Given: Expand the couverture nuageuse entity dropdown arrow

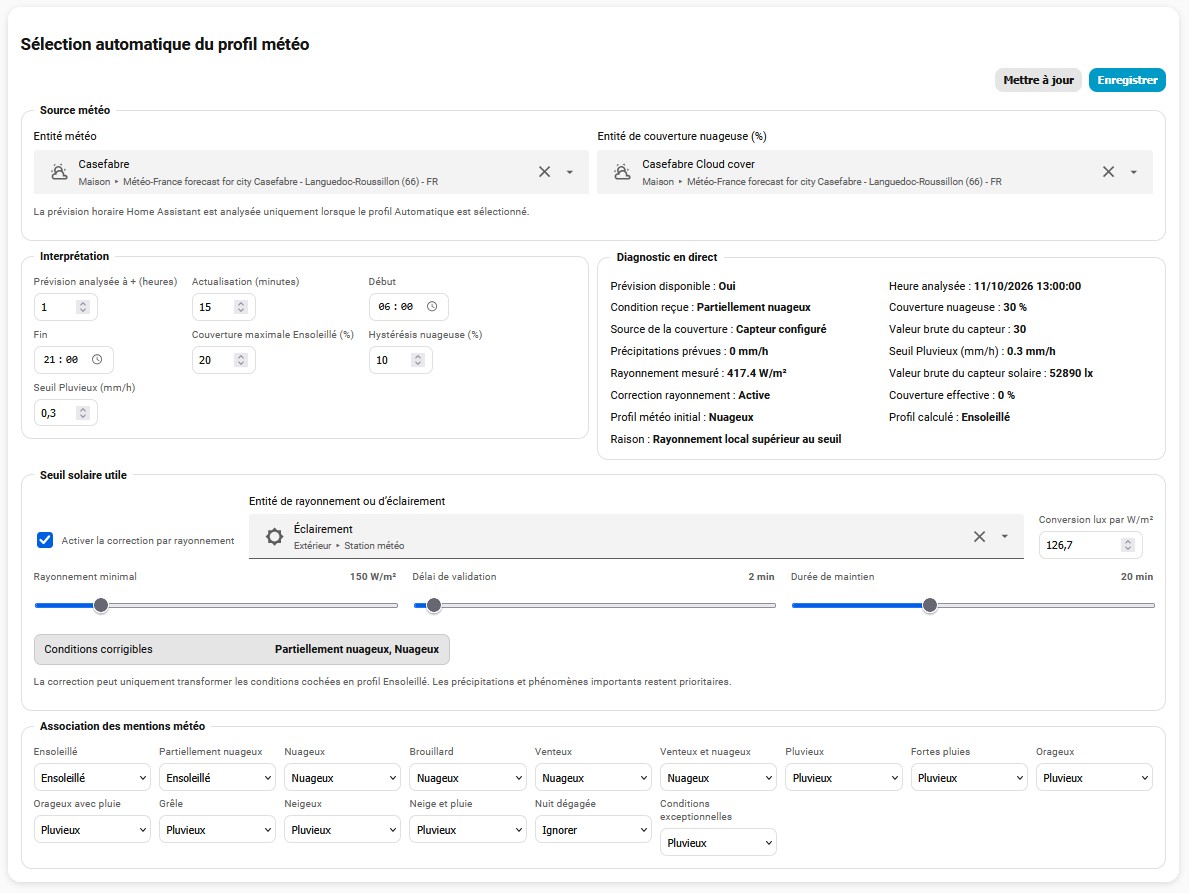Looking at the screenshot, I should (x=1133, y=172).
